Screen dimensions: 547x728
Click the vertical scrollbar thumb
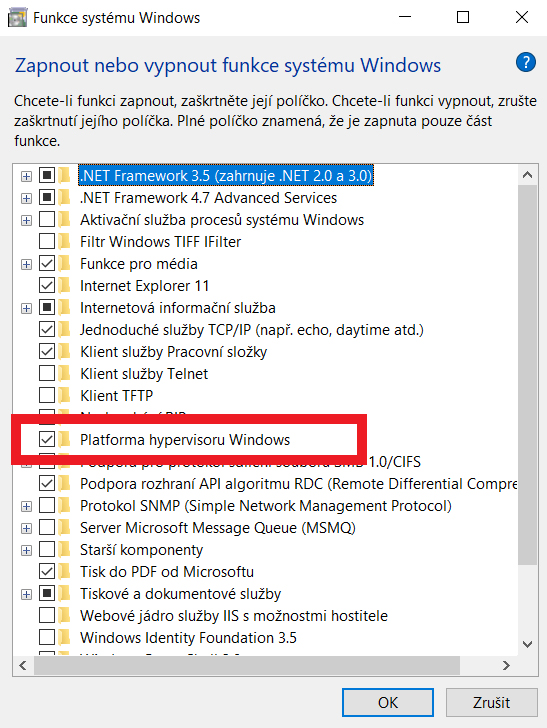(527, 374)
